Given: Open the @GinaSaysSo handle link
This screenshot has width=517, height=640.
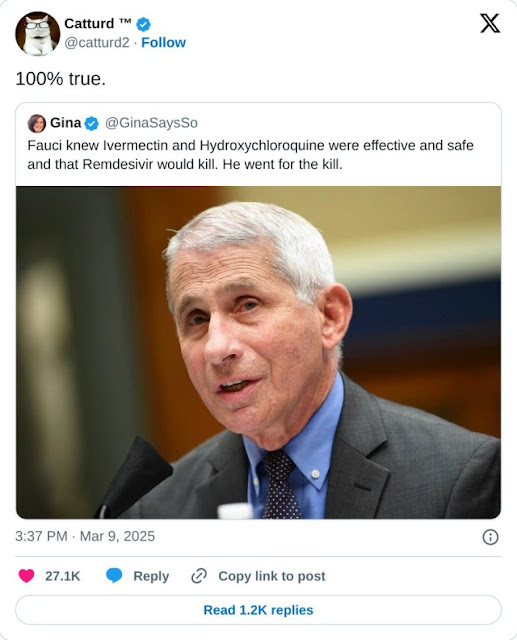Looking at the screenshot, I should (151, 123).
